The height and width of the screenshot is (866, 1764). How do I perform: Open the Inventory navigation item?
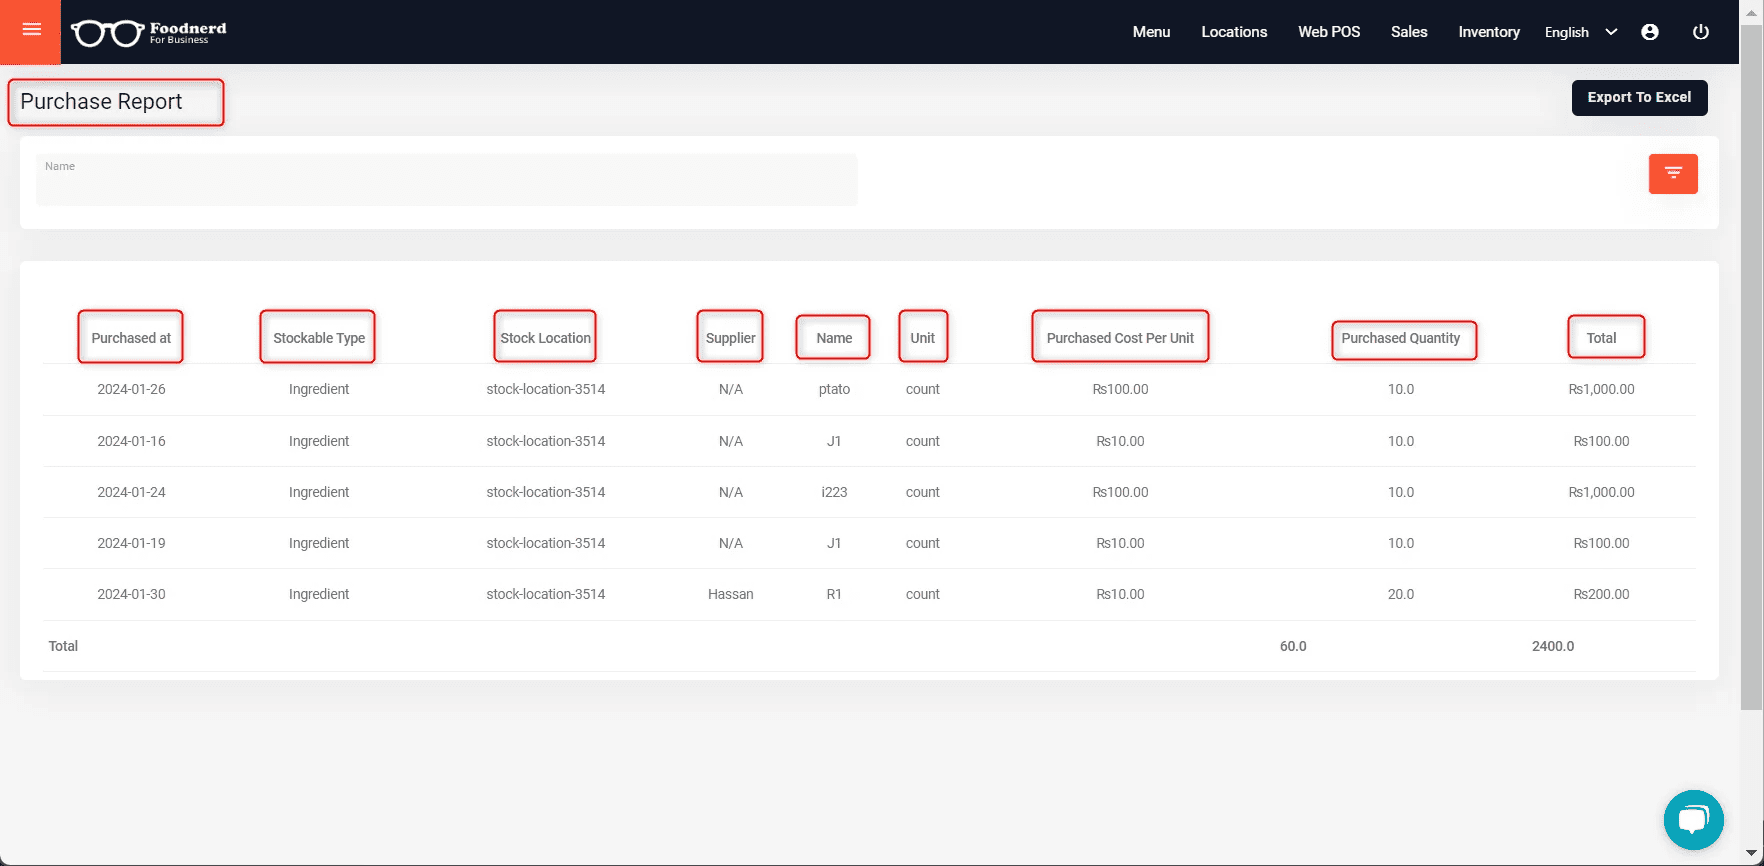pyautogui.click(x=1489, y=32)
